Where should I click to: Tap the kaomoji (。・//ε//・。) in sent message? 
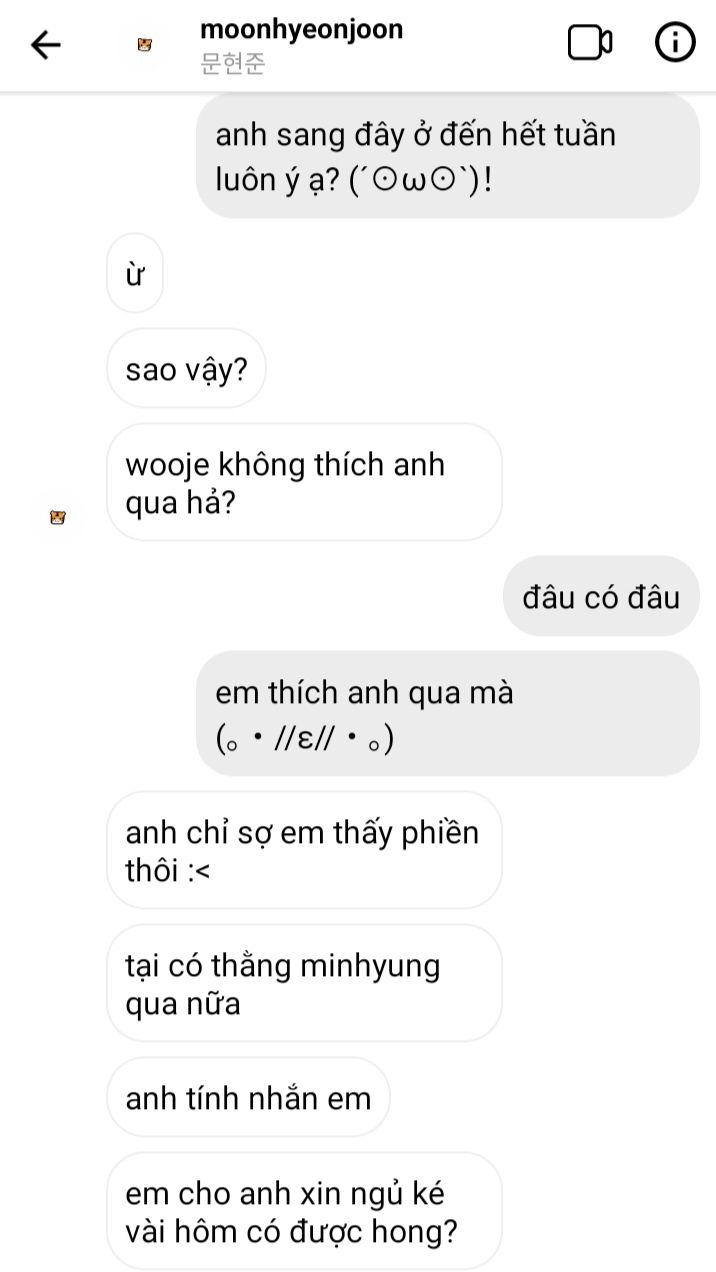(305, 739)
